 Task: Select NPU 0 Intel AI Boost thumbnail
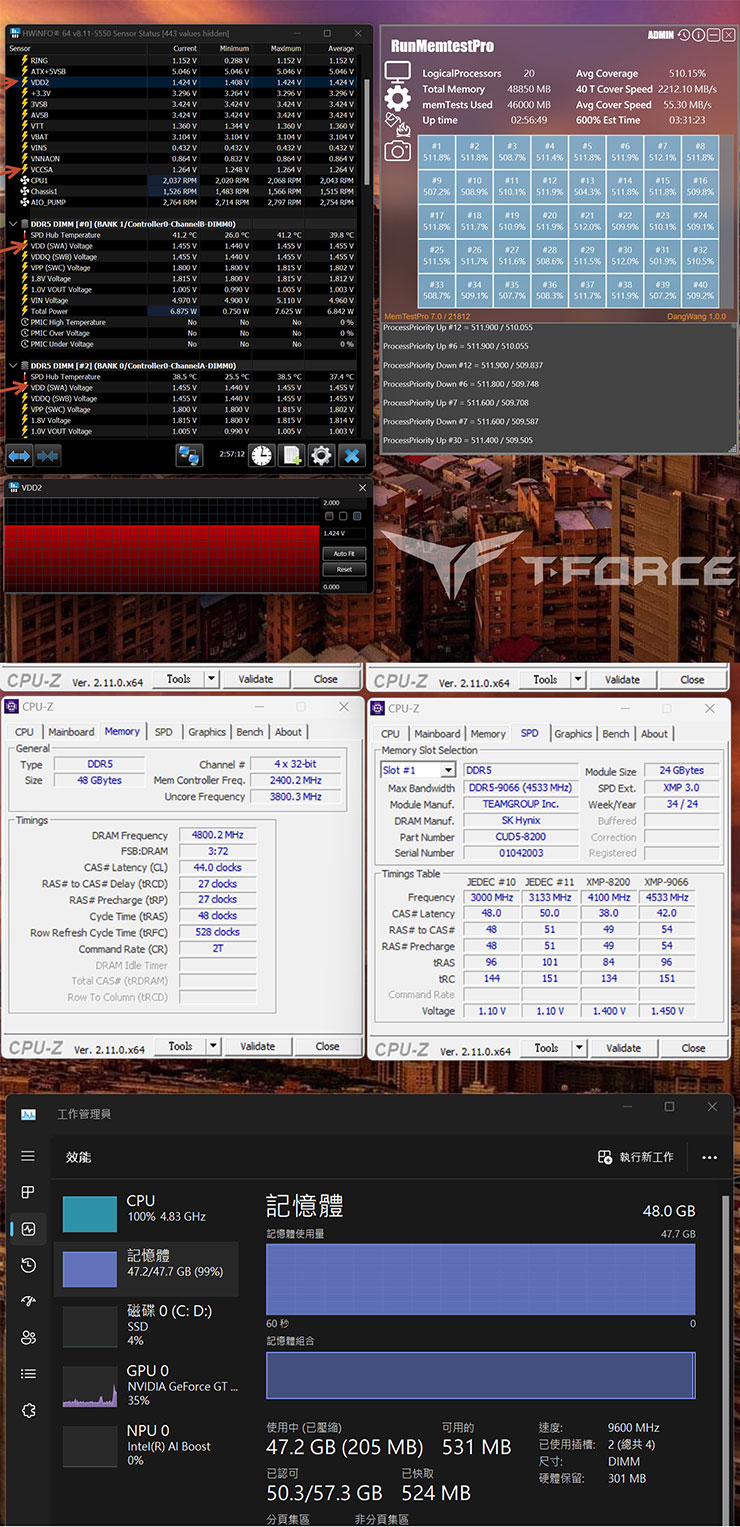90,1446
